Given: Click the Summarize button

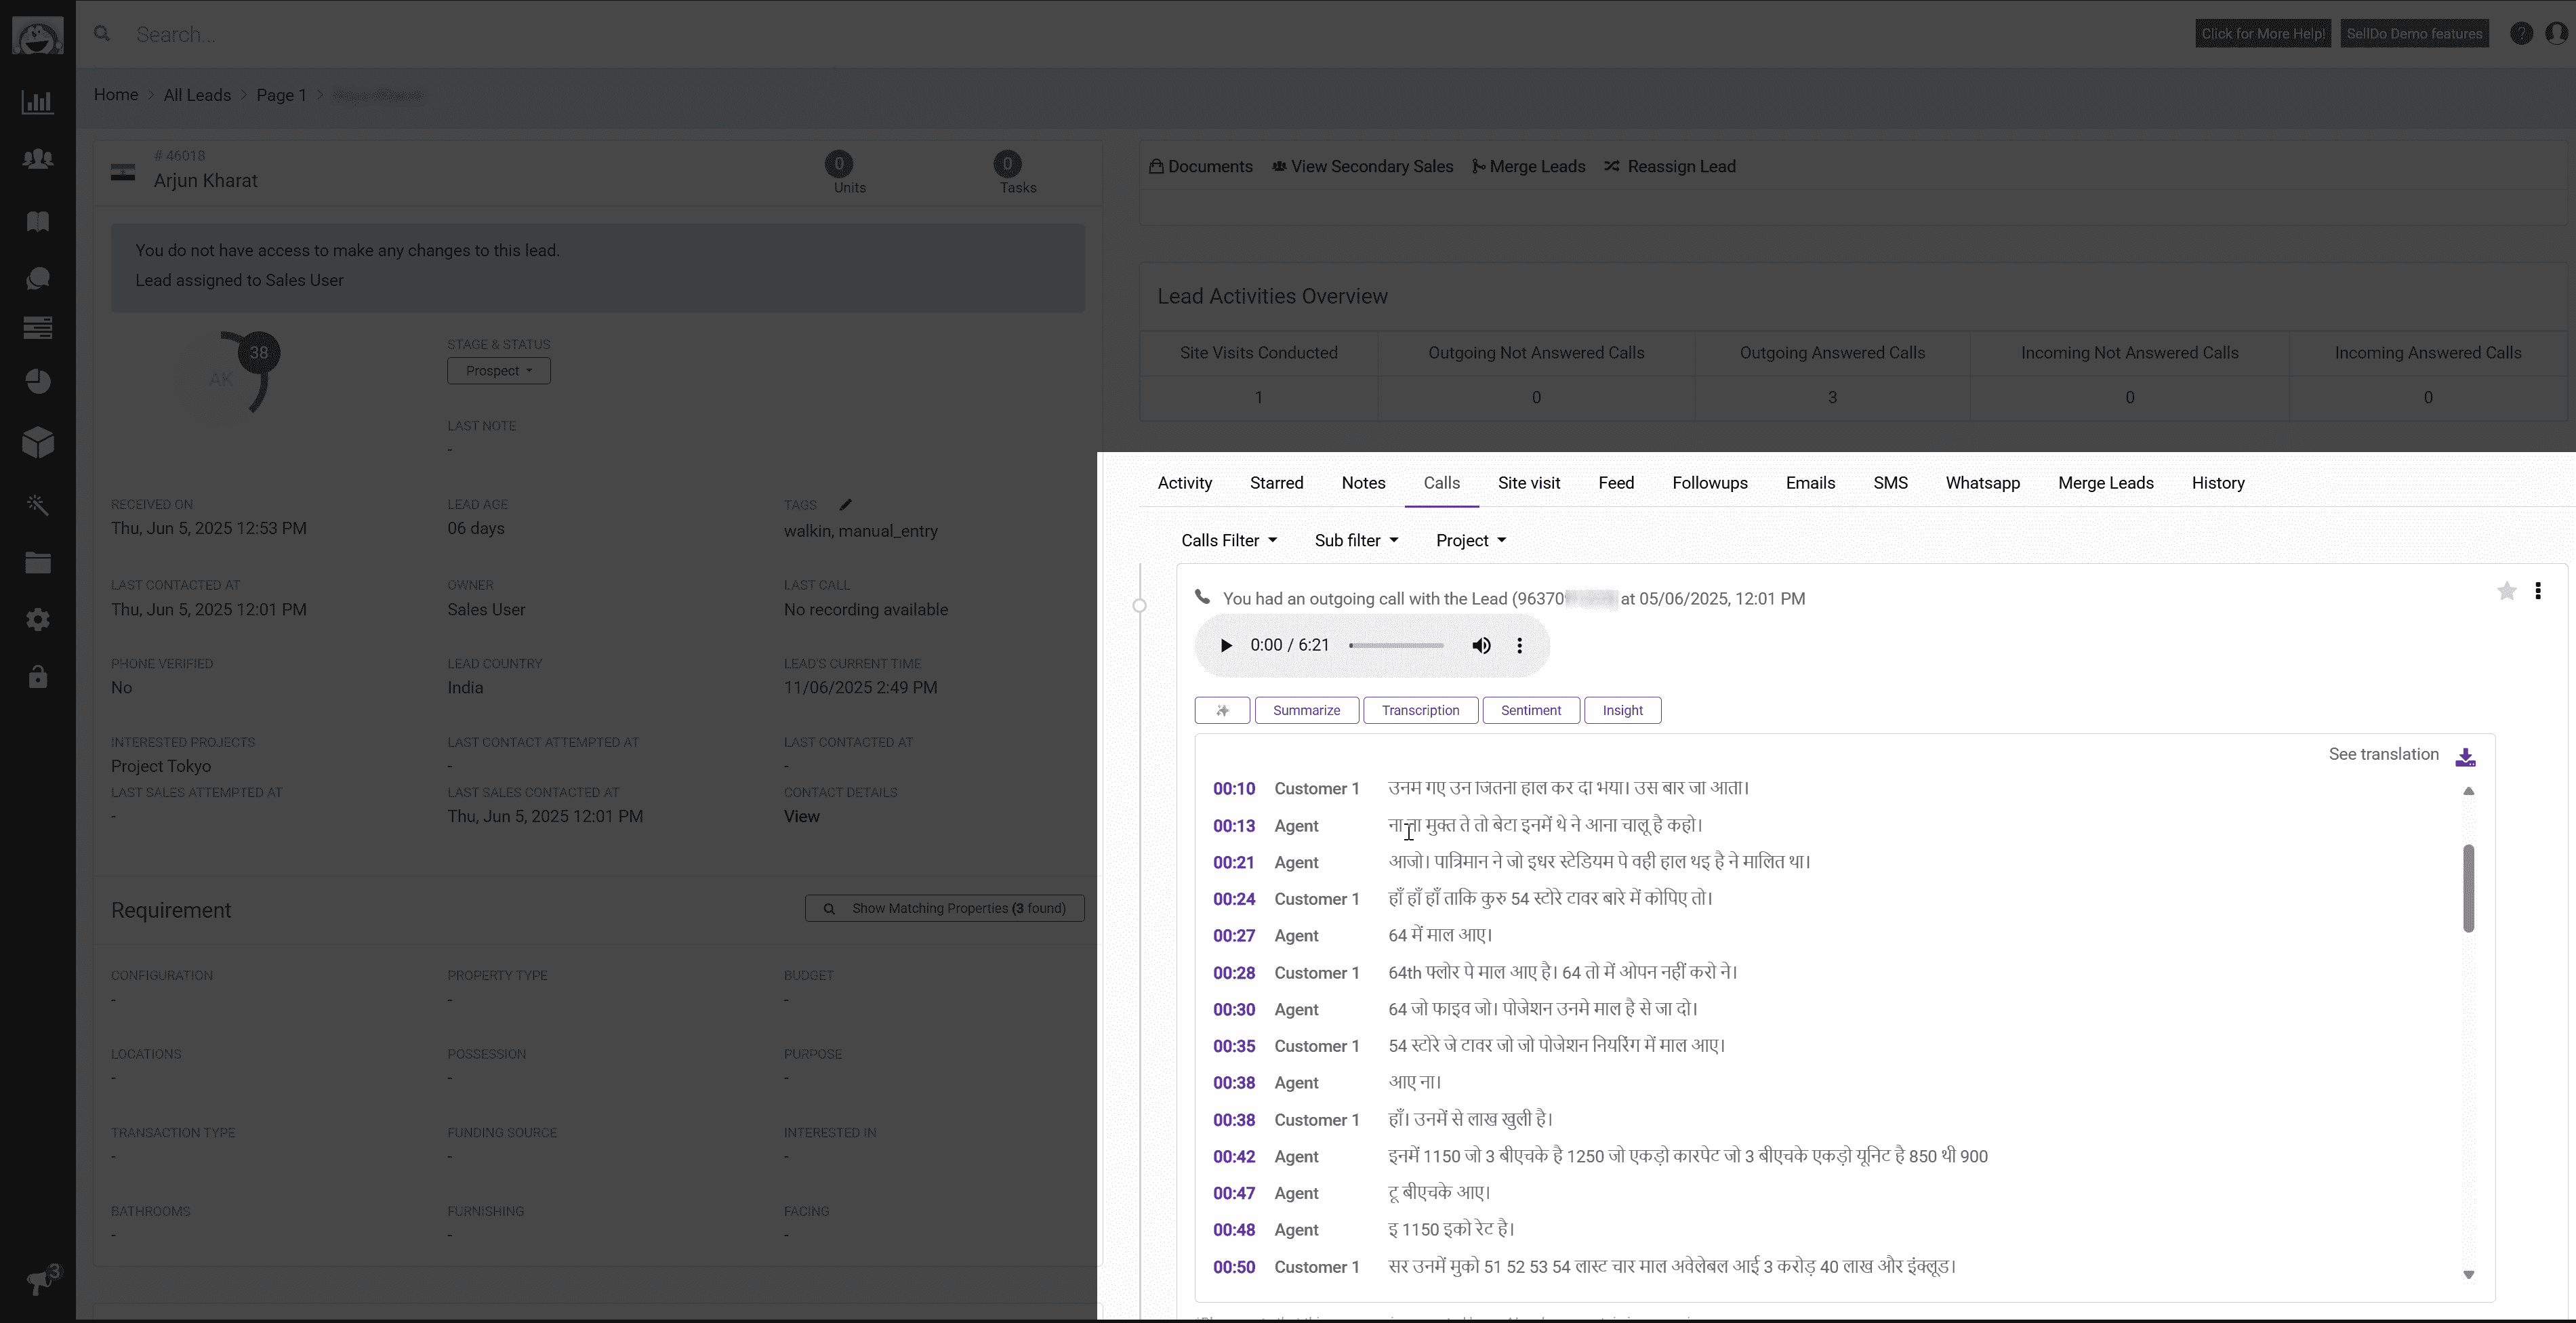Looking at the screenshot, I should point(1306,711).
